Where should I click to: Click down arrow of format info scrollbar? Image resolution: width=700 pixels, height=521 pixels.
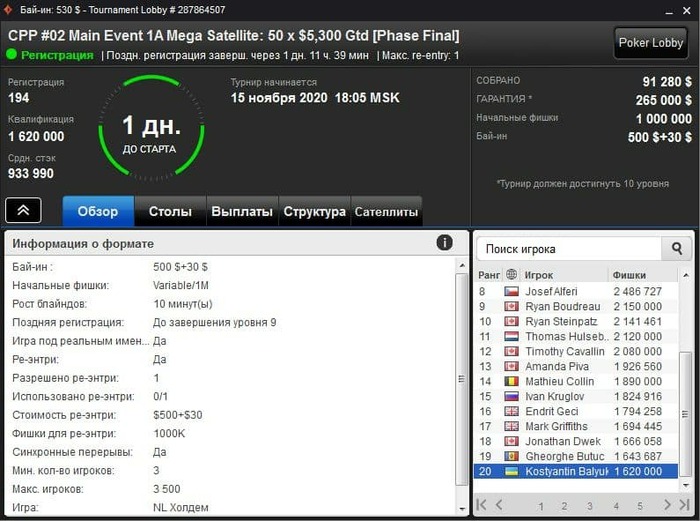click(462, 509)
